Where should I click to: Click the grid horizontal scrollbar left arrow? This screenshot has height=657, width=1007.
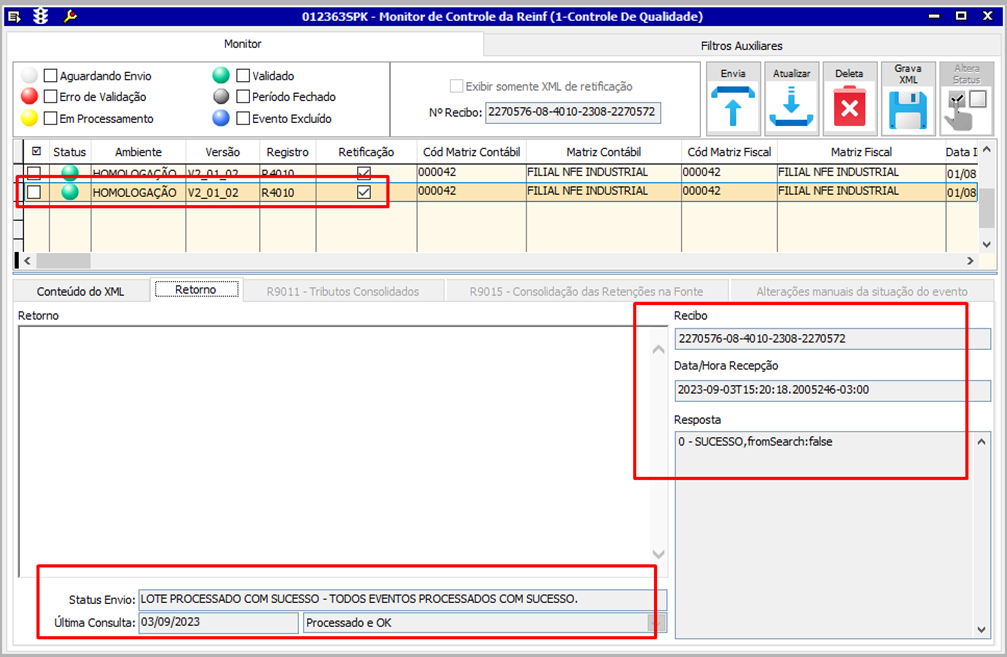[x=28, y=261]
